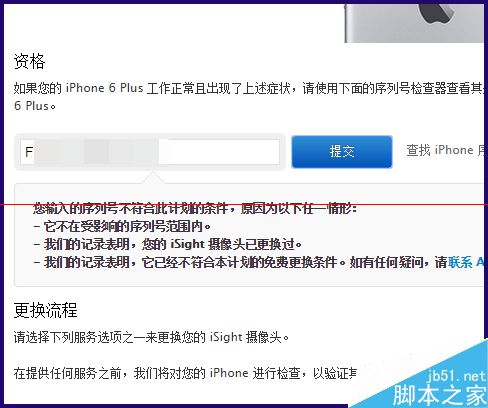The height and width of the screenshot is (408, 488).
Task: Click the tooltip pointer arrow above error box
Action: click(153, 178)
